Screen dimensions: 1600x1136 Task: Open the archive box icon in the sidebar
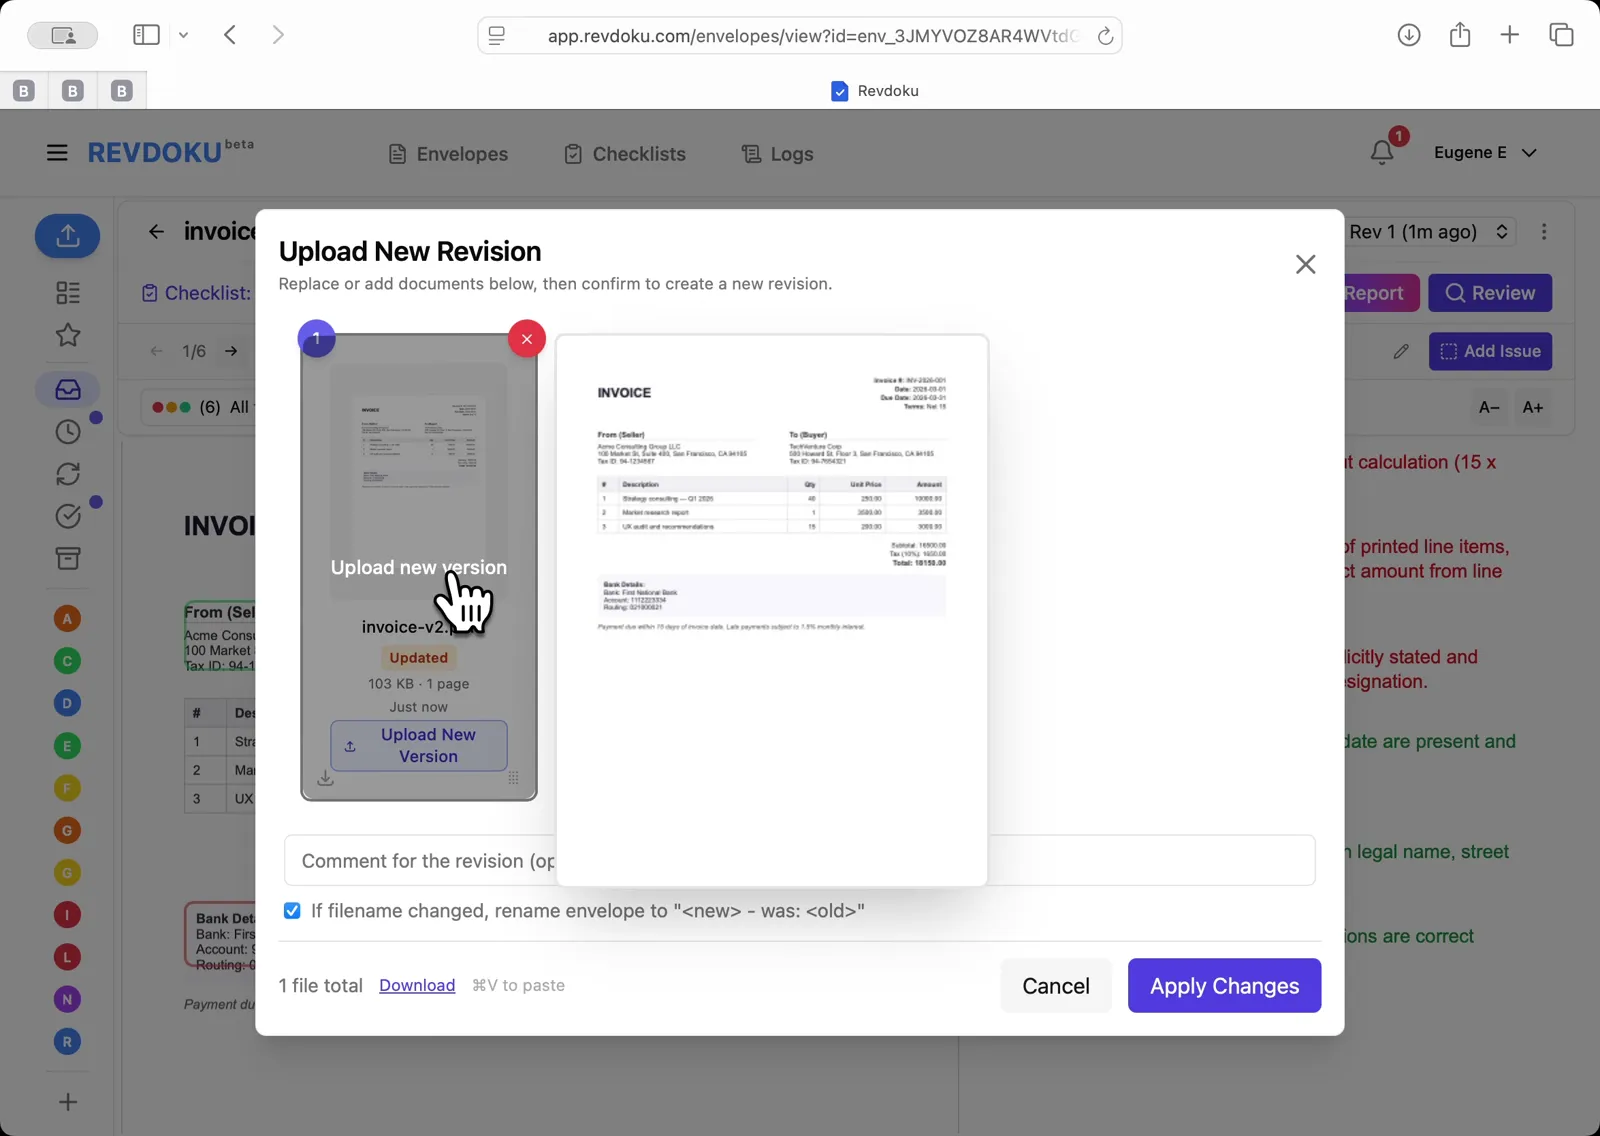click(67, 559)
